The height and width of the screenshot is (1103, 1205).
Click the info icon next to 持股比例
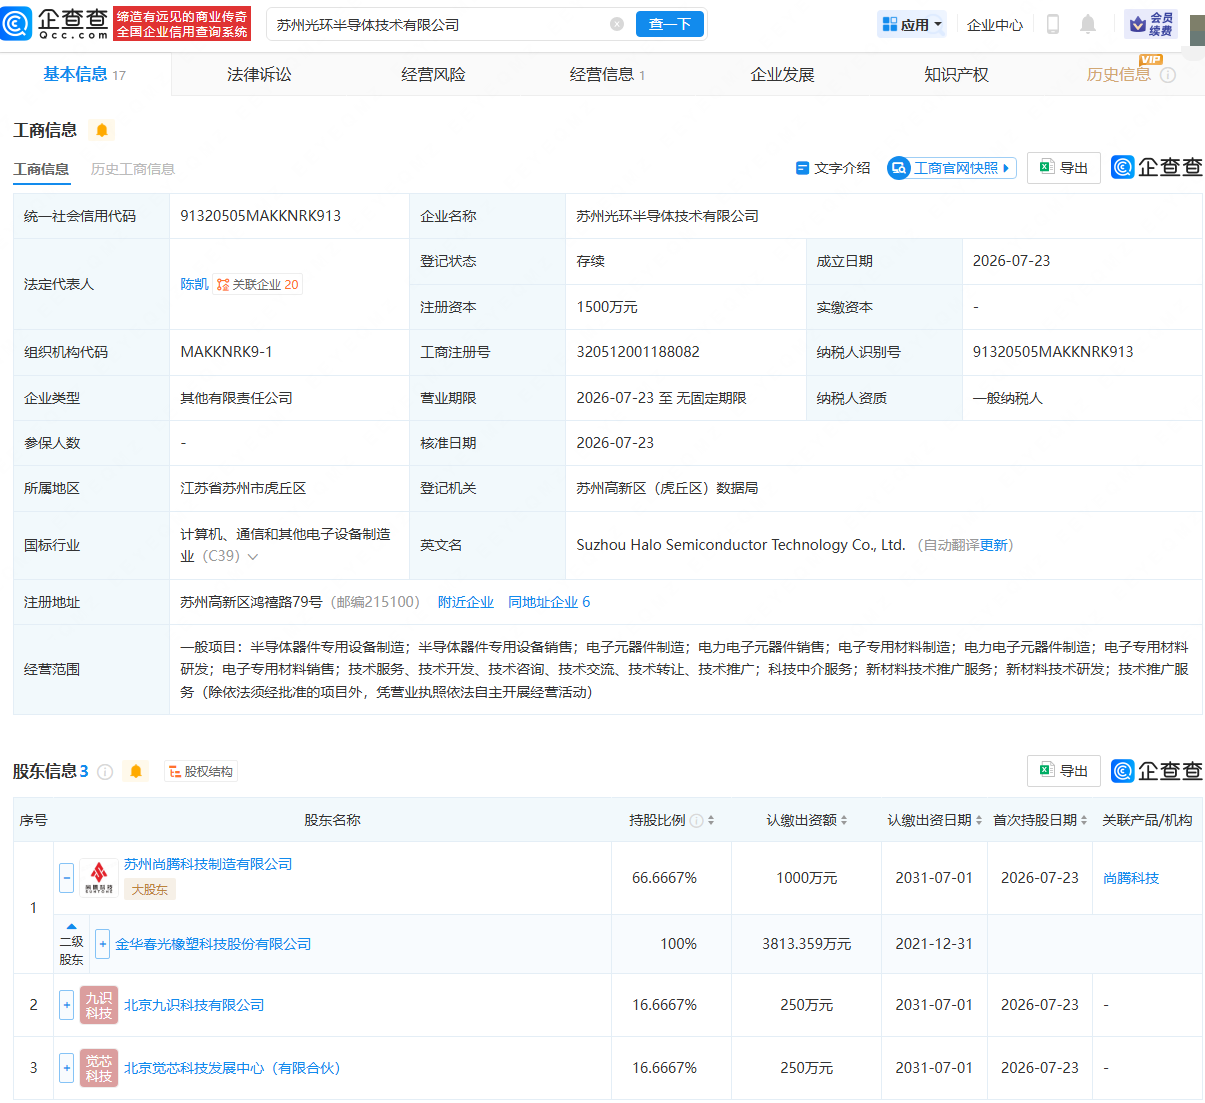point(696,820)
